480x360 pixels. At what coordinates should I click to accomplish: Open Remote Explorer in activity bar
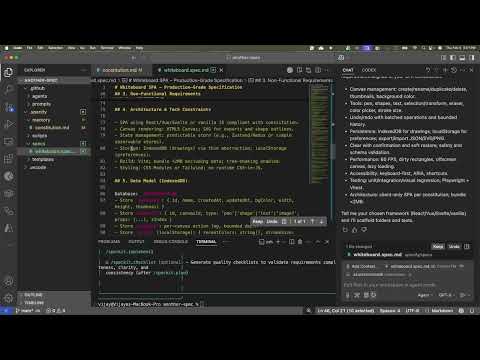pos(9,141)
